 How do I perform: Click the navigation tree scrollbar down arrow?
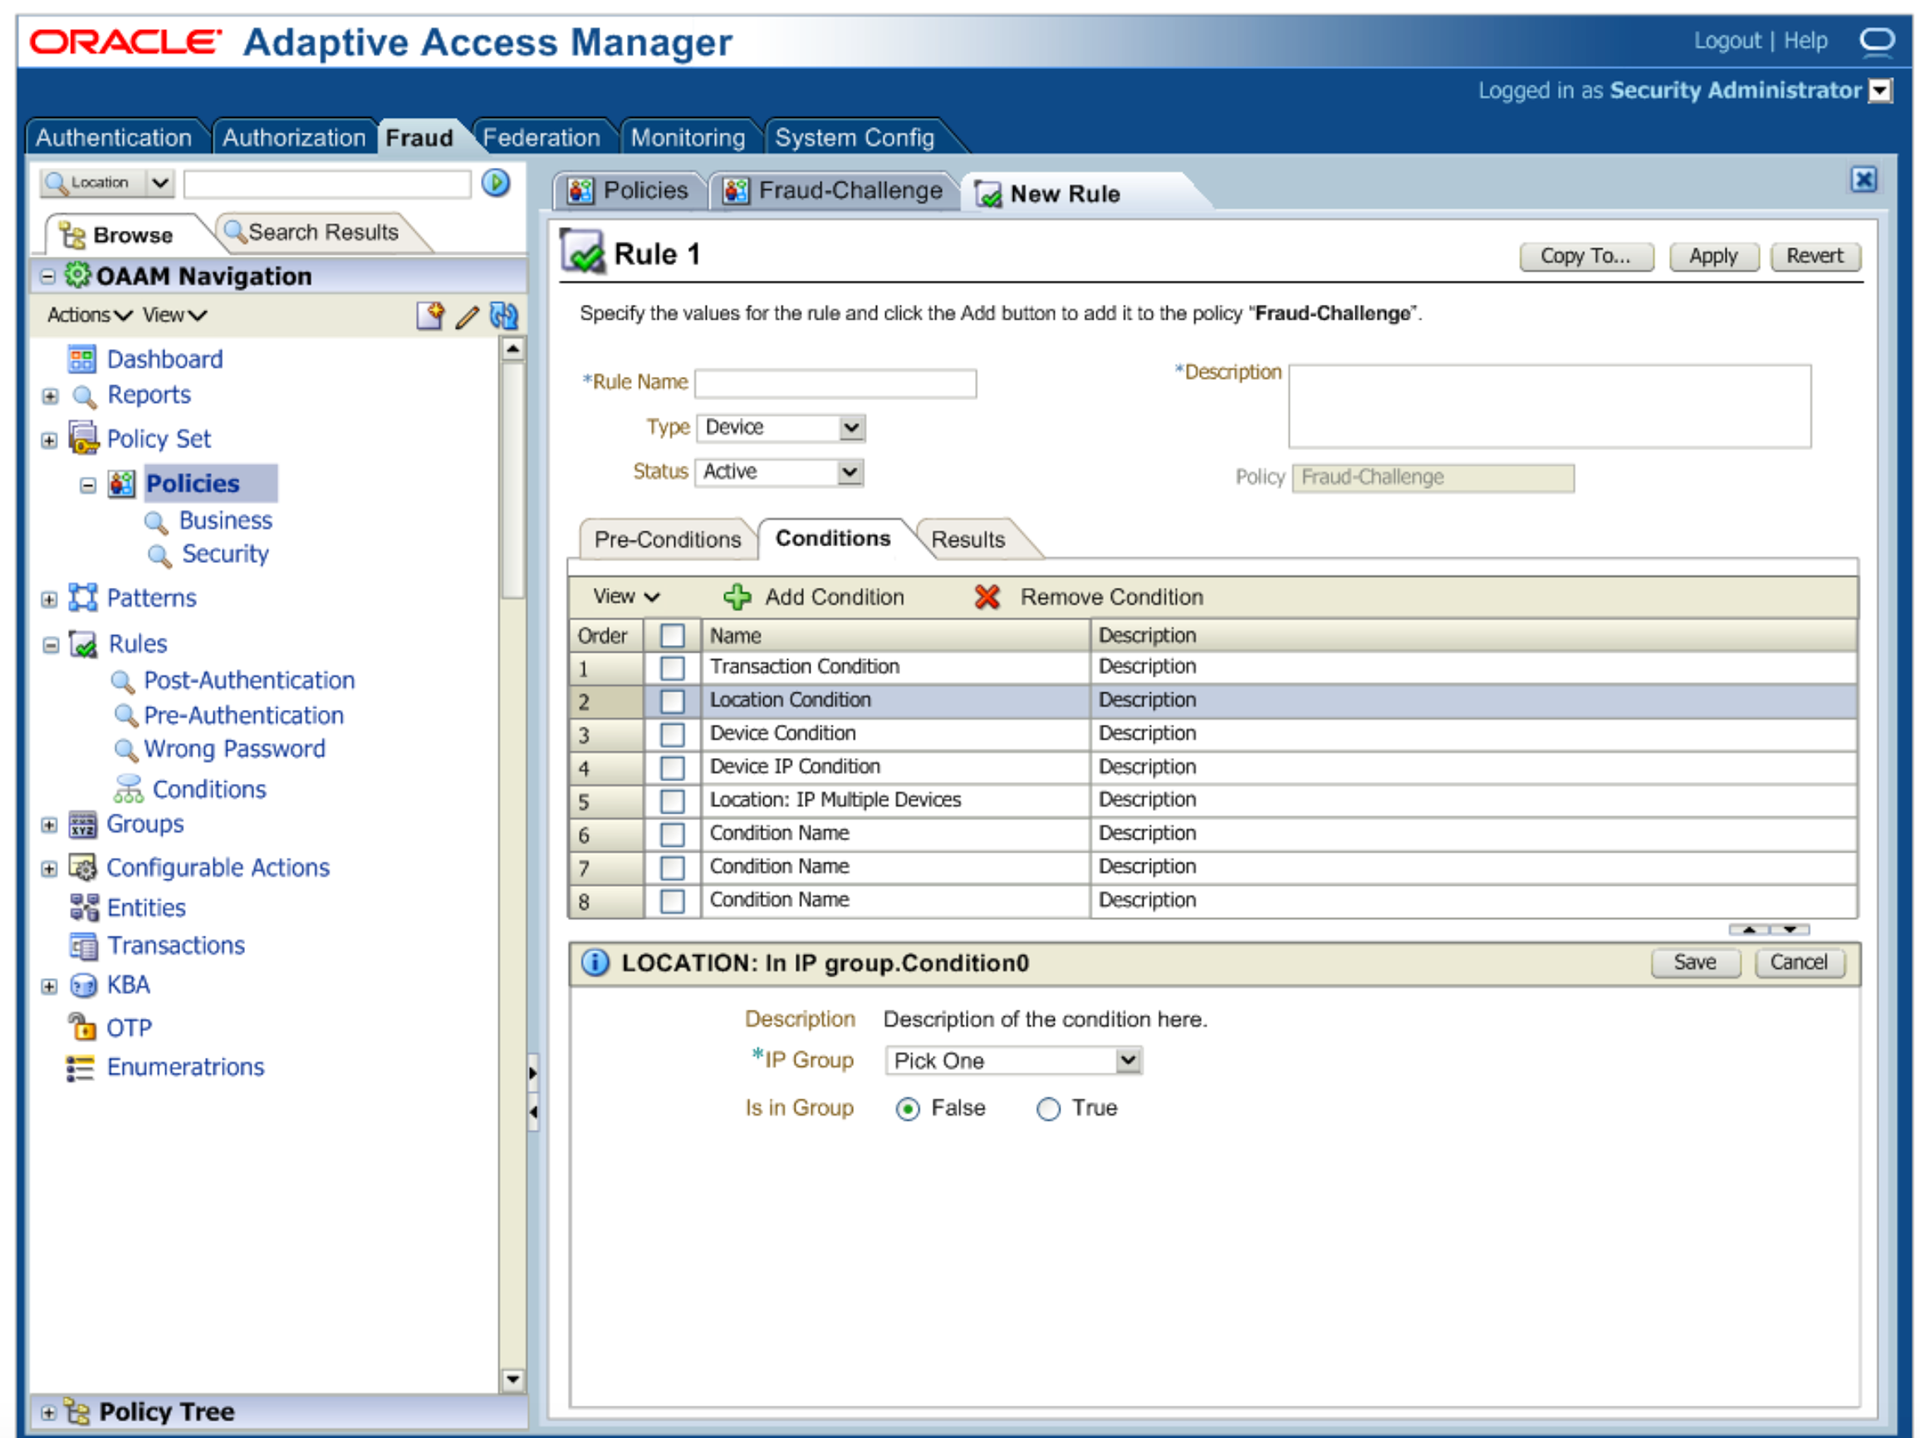512,1380
